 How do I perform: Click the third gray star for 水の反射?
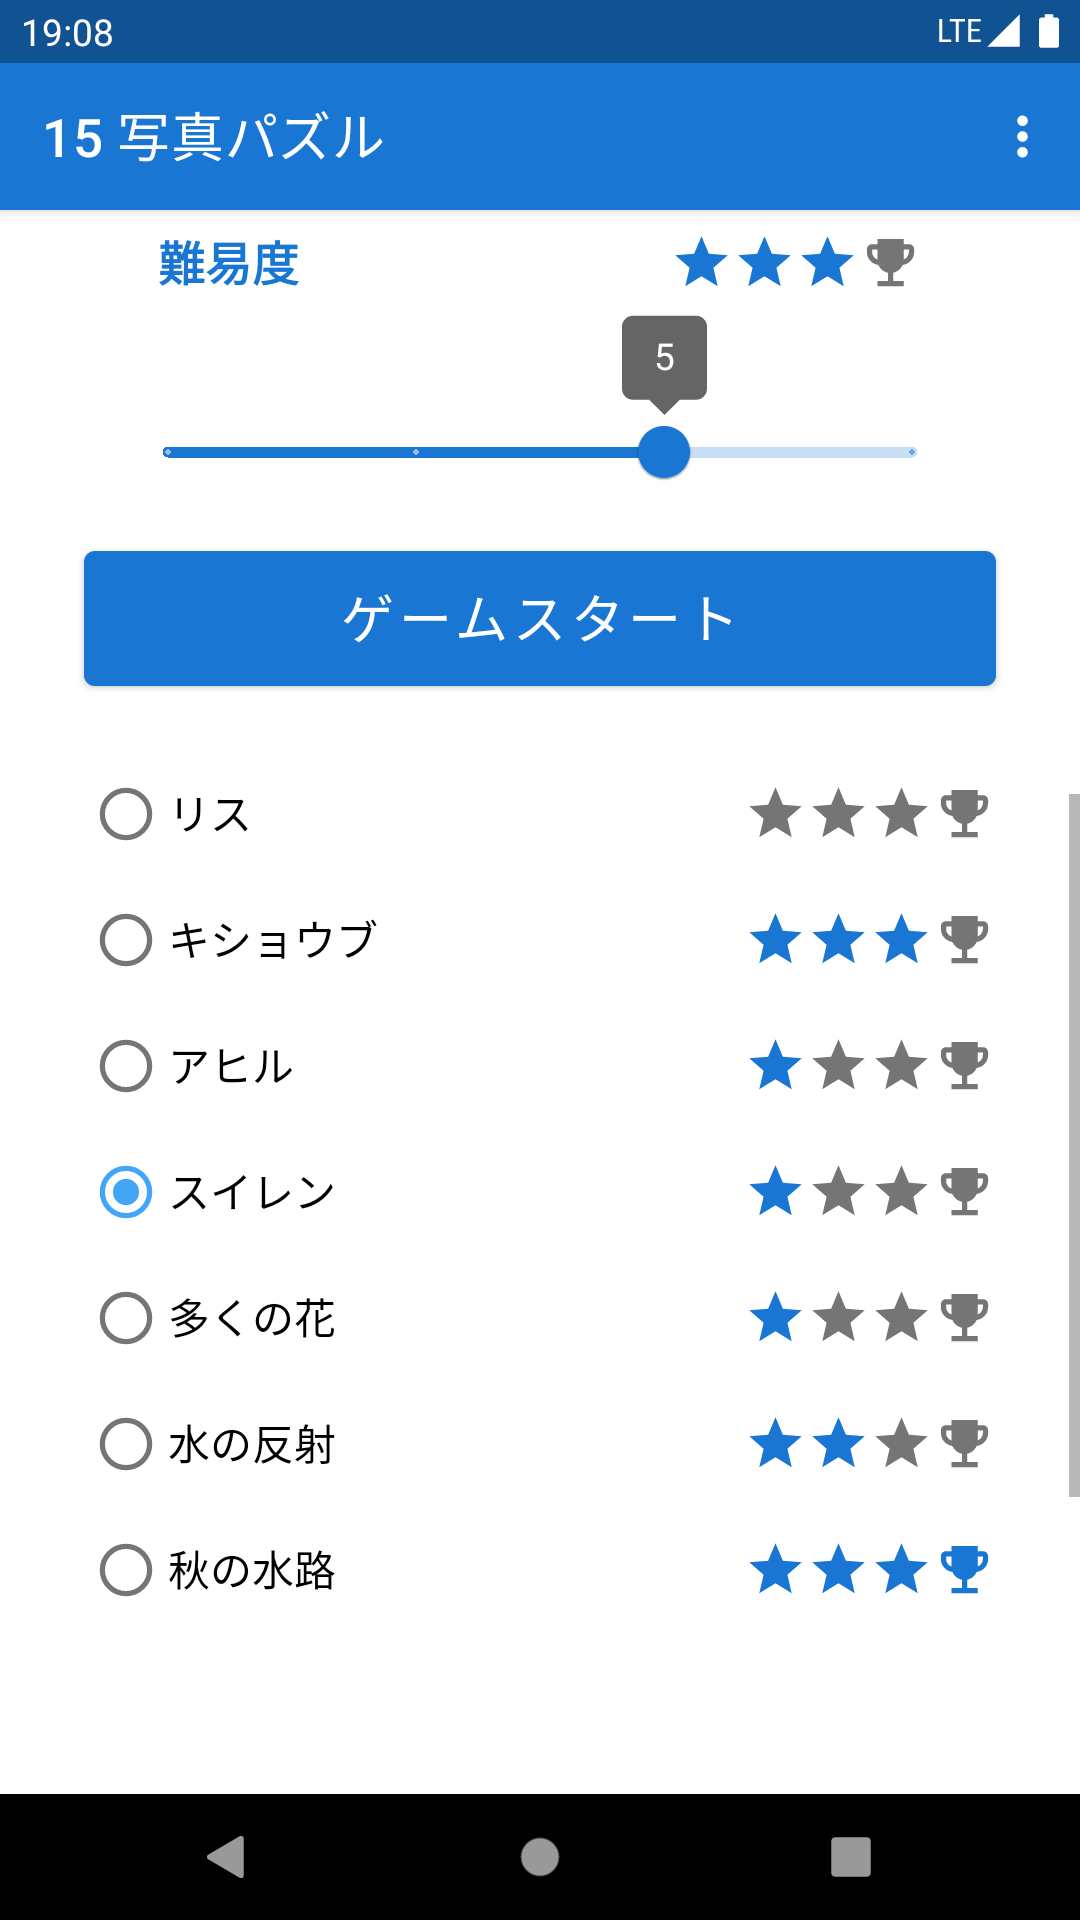pos(902,1443)
